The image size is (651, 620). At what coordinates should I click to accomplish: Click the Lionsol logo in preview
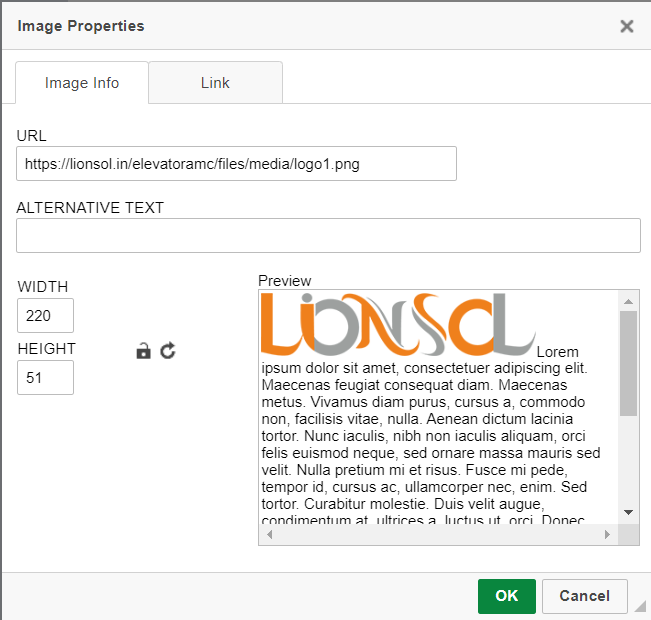398,324
